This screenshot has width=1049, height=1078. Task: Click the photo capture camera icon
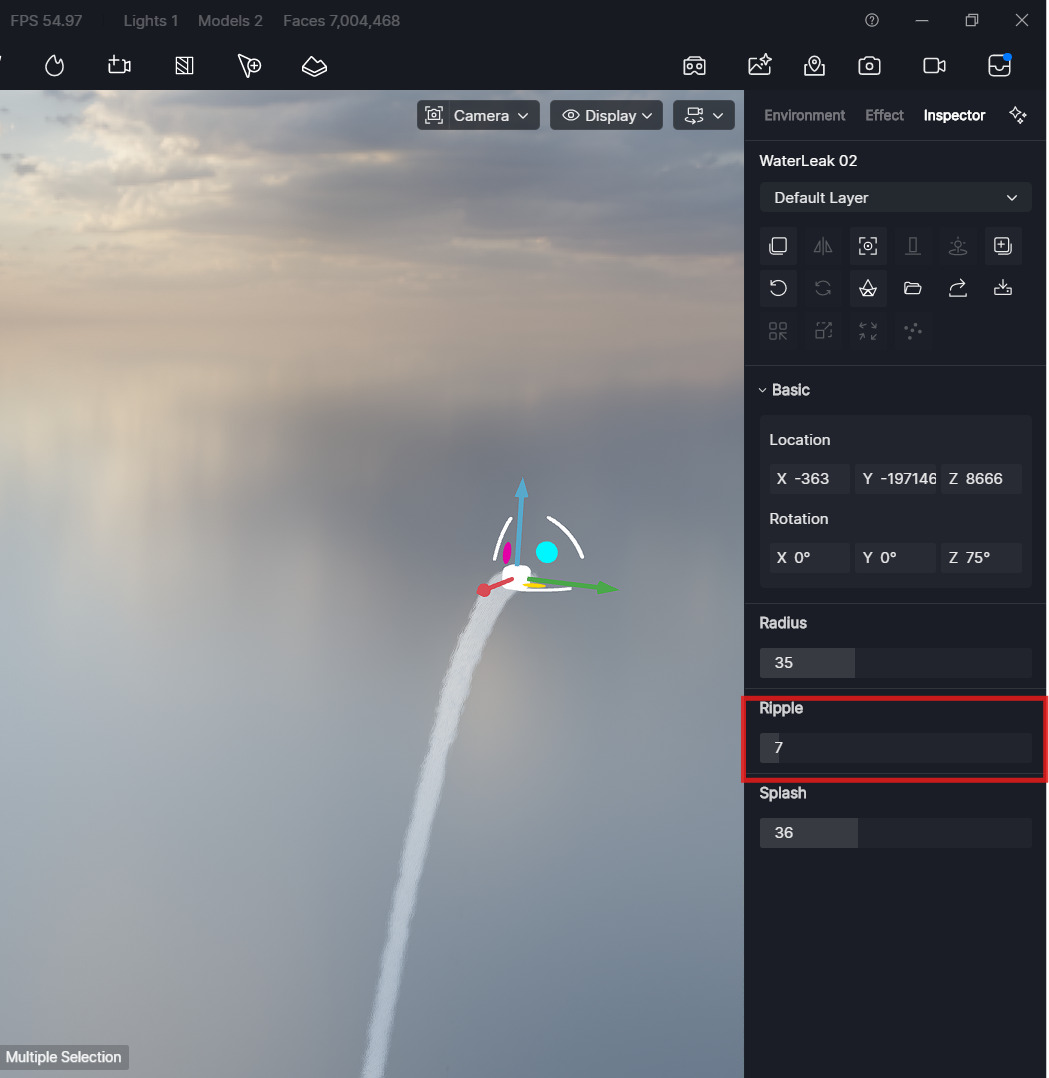869,66
